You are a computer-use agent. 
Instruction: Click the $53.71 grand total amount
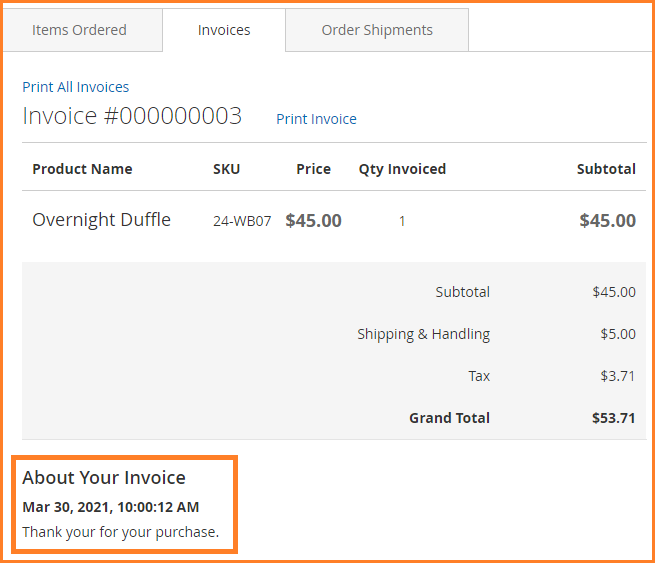[x=613, y=418]
